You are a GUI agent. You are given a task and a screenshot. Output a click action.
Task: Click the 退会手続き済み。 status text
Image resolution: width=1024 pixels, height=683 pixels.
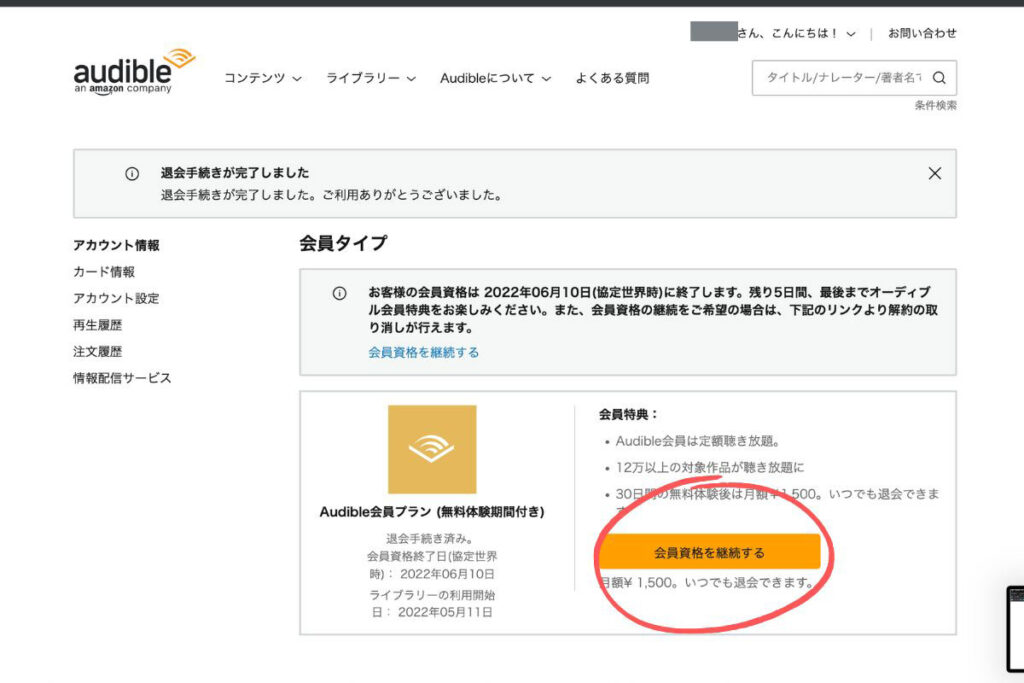tap(430, 539)
